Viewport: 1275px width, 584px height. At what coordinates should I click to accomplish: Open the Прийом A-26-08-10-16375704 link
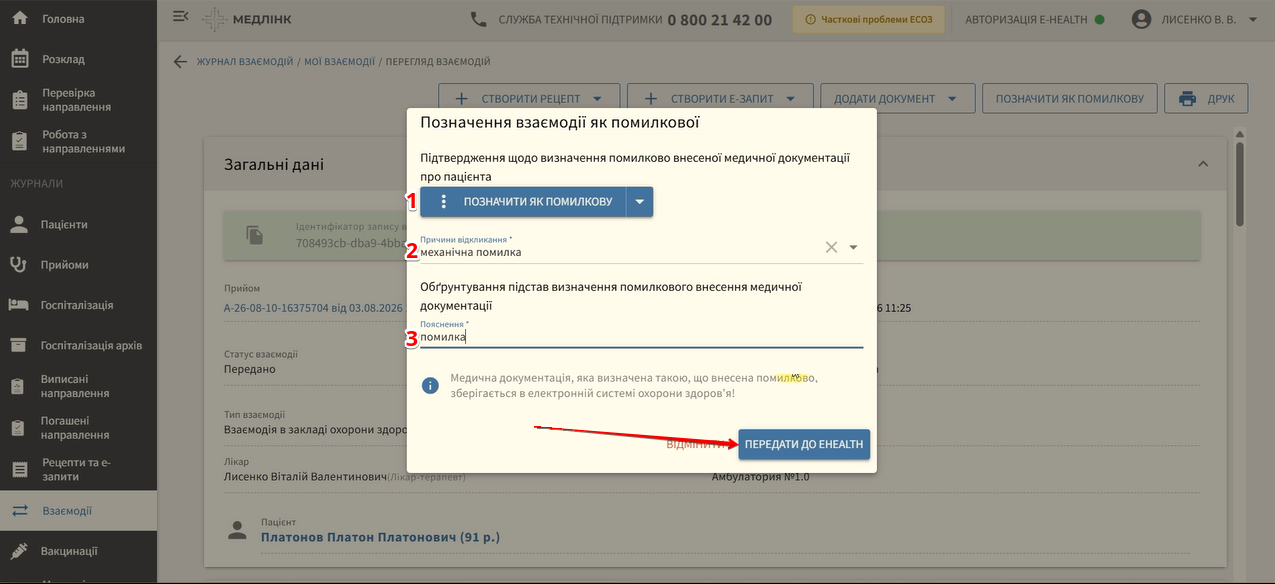tap(314, 308)
